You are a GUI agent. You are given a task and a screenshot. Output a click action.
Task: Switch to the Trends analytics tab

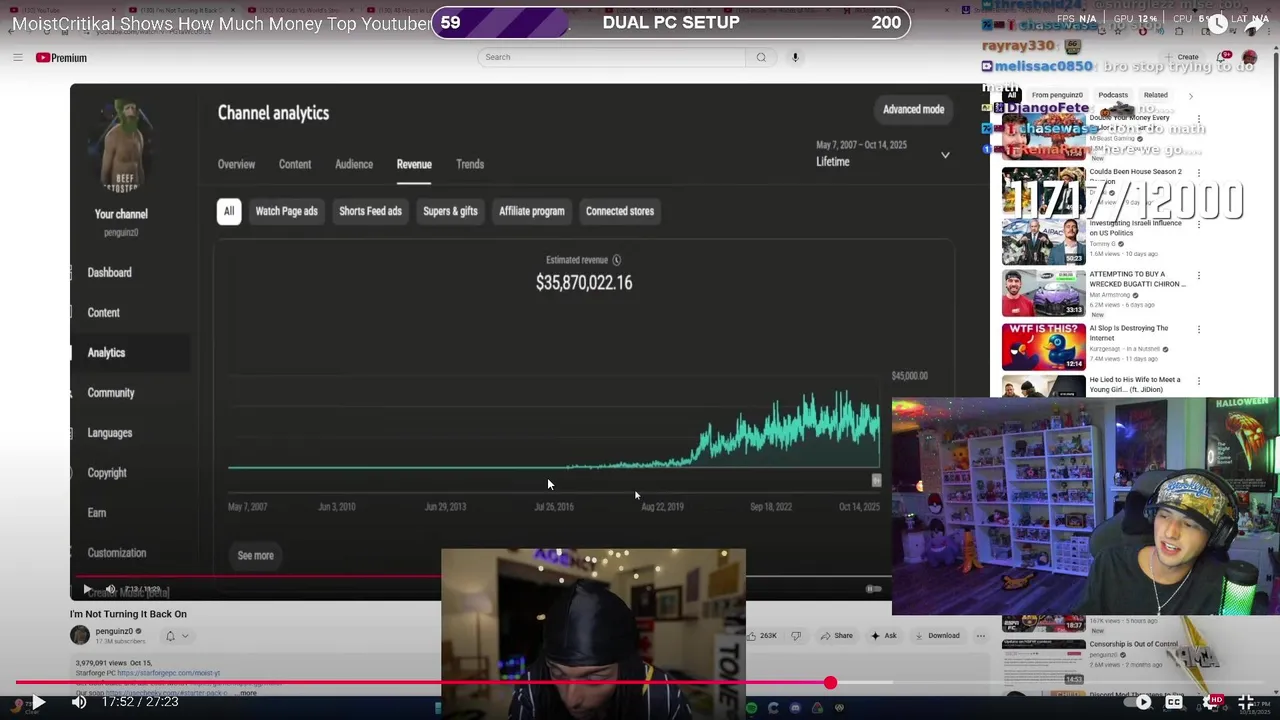470,164
